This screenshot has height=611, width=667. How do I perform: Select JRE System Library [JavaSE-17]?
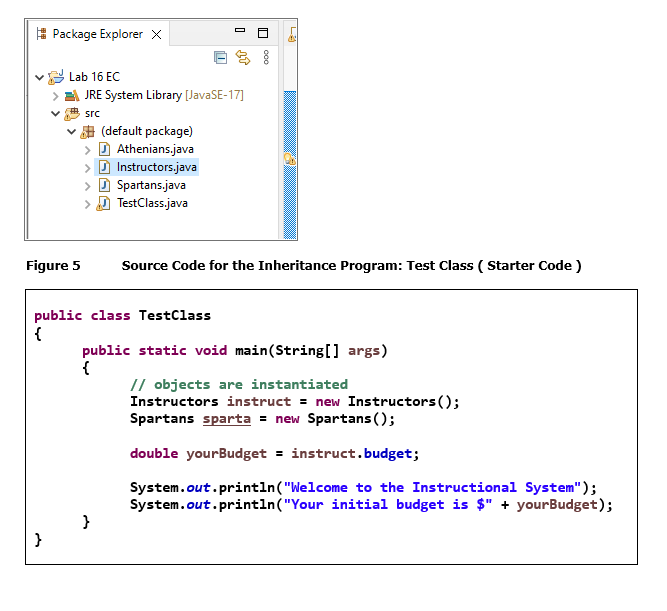click(x=164, y=95)
